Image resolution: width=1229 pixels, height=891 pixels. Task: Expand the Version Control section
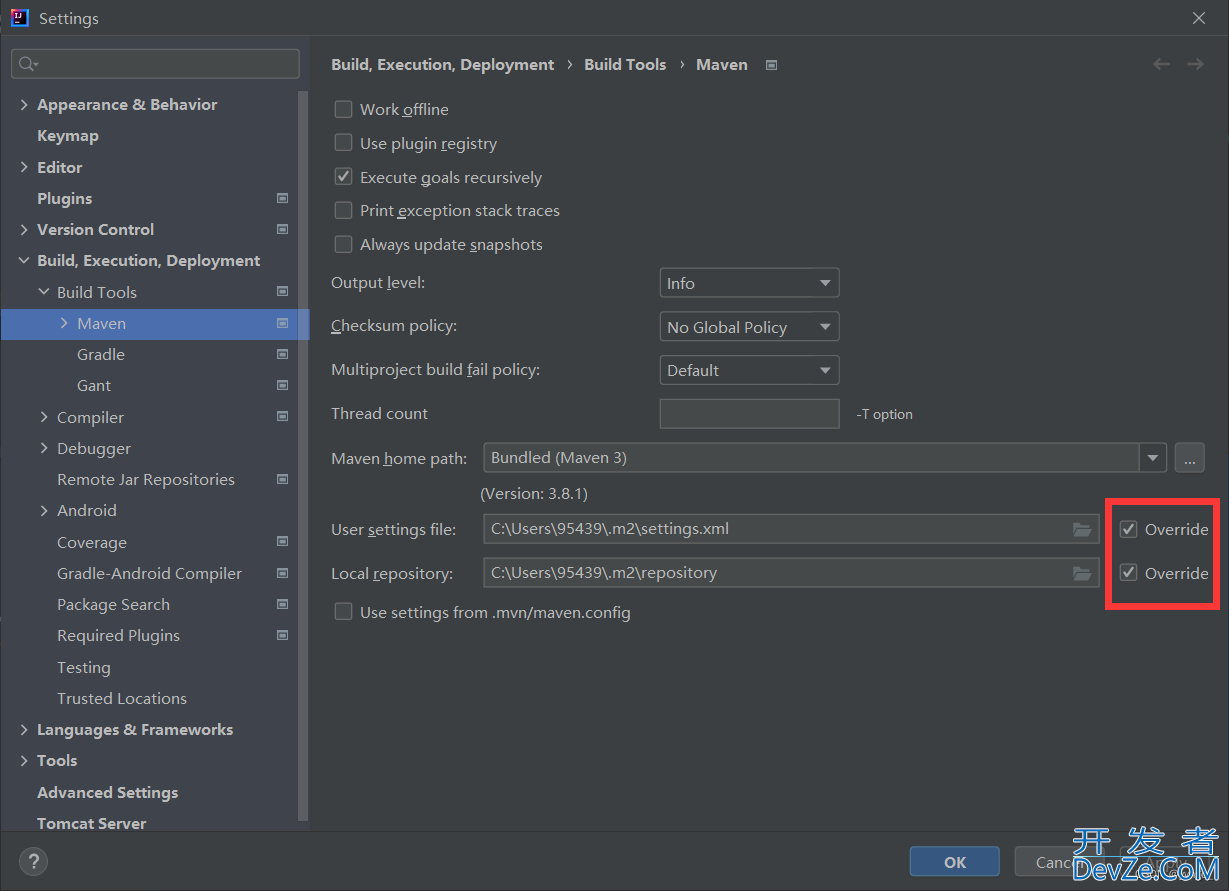pos(24,229)
